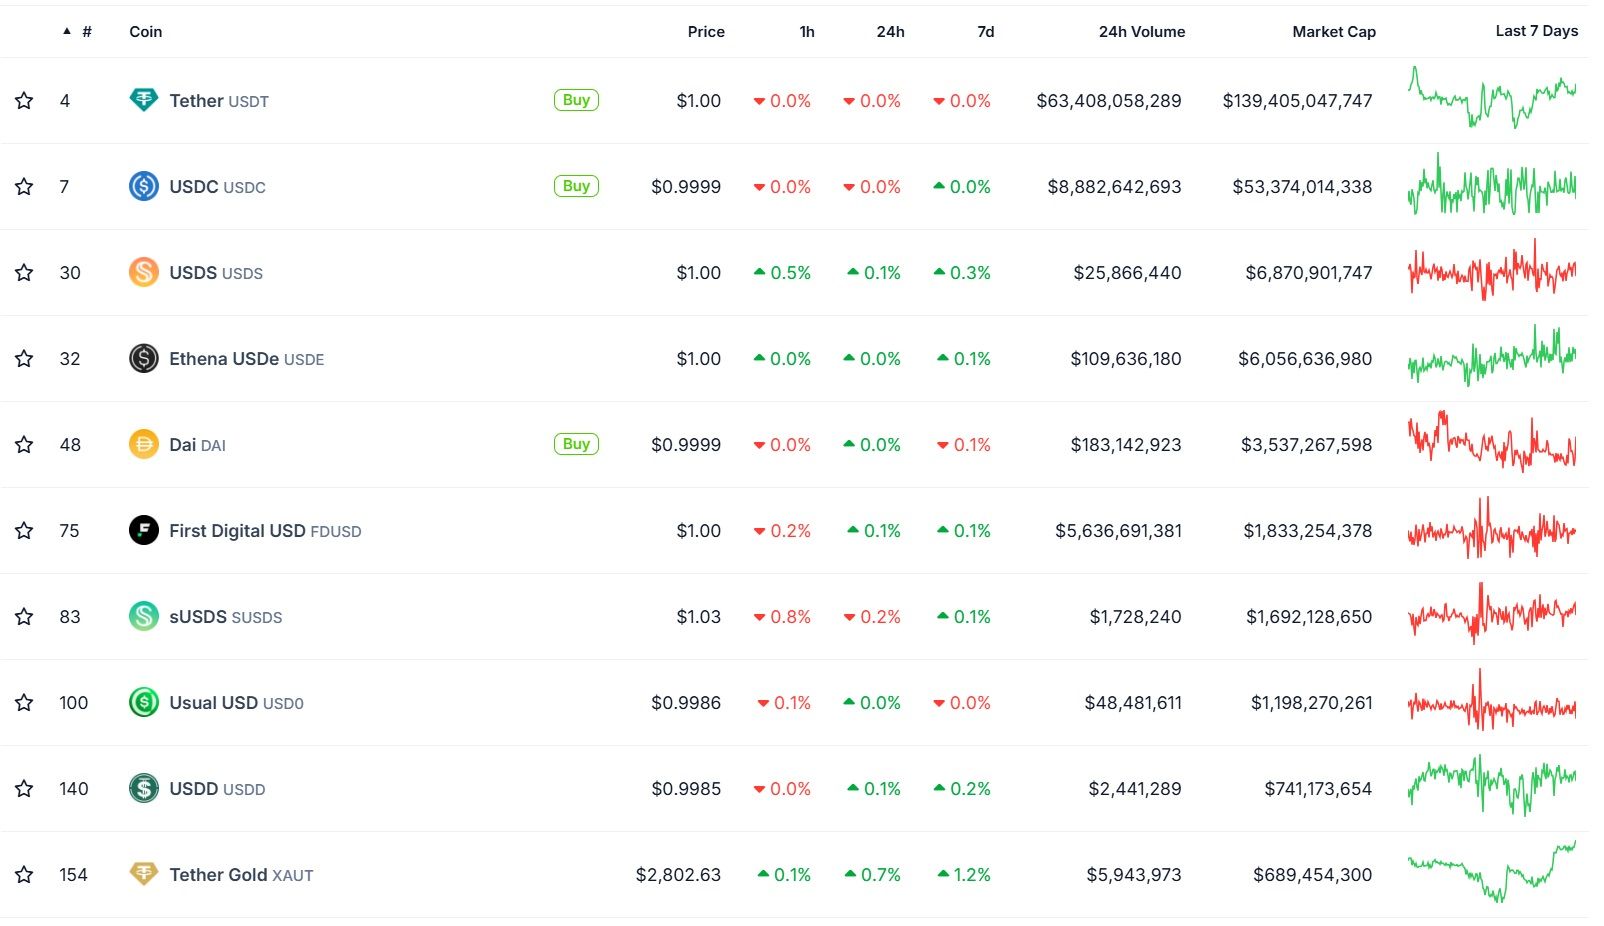Open the USDD coin name link
Image resolution: width=1604 pixels, height=926 pixels.
point(217,788)
